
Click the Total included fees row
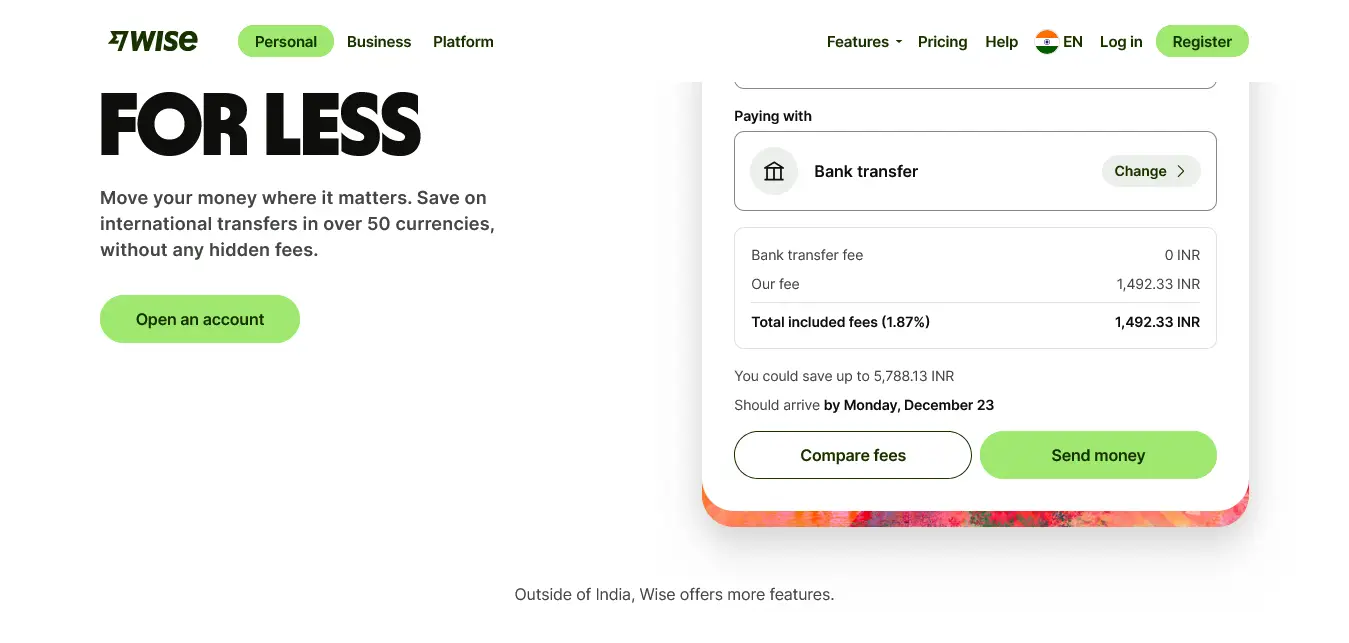tap(975, 322)
